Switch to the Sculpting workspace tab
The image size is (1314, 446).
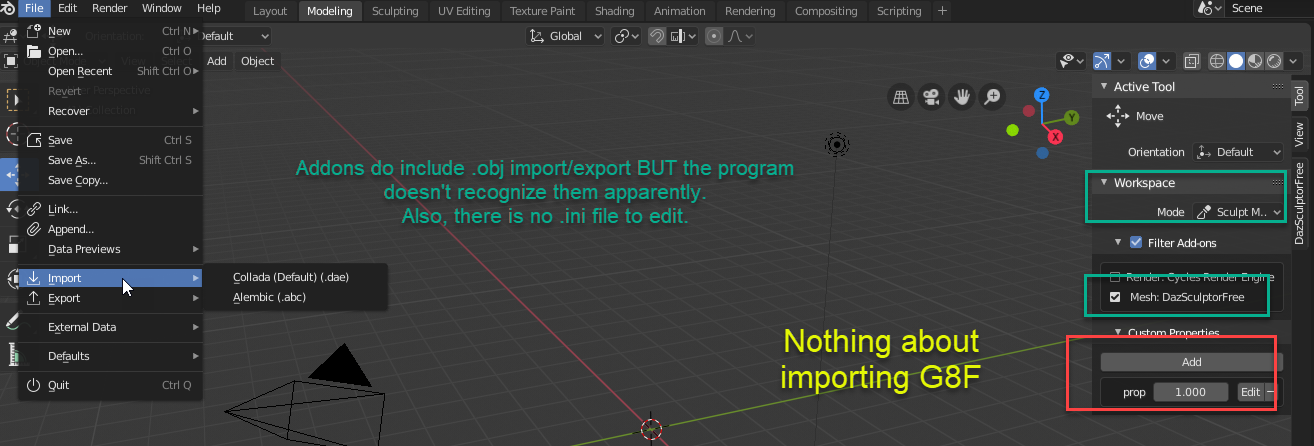[x=395, y=11]
